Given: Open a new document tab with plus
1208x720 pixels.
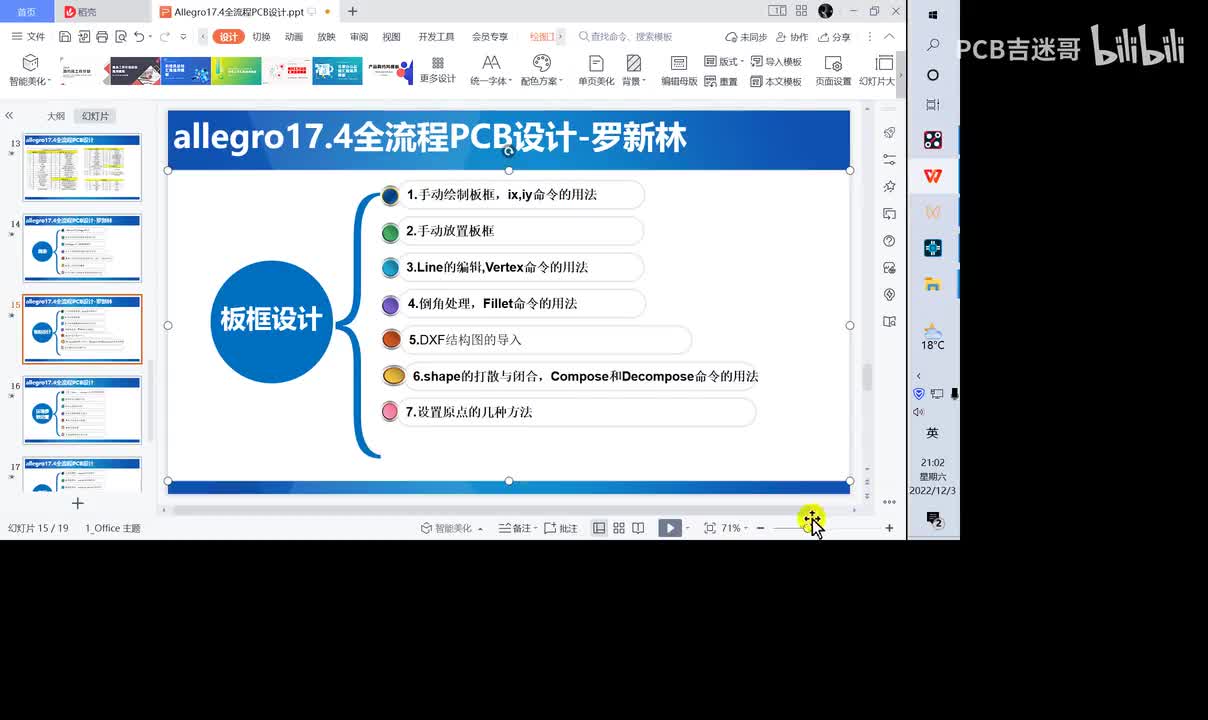Looking at the screenshot, I should [353, 12].
